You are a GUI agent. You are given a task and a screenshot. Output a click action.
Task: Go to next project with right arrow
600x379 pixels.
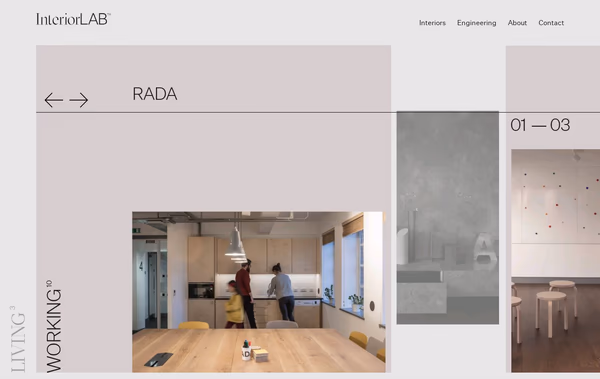(78, 100)
